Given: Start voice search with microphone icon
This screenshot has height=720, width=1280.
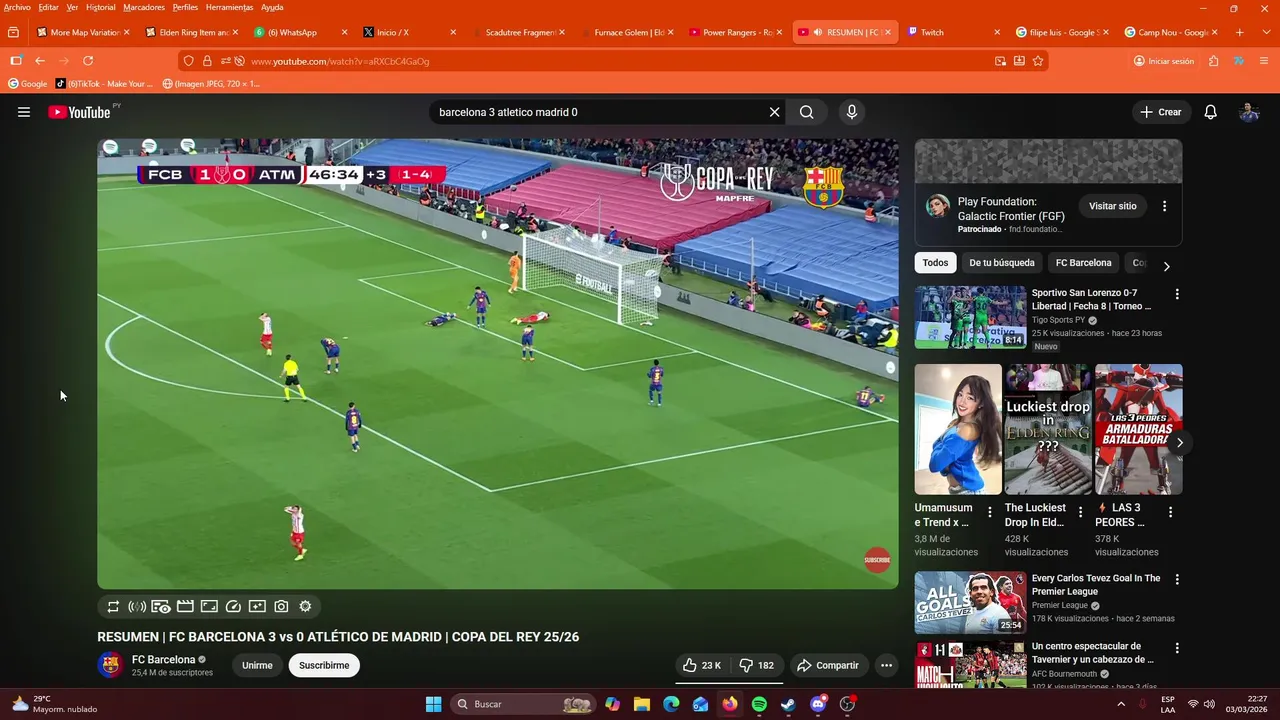Looking at the screenshot, I should pos(852,112).
